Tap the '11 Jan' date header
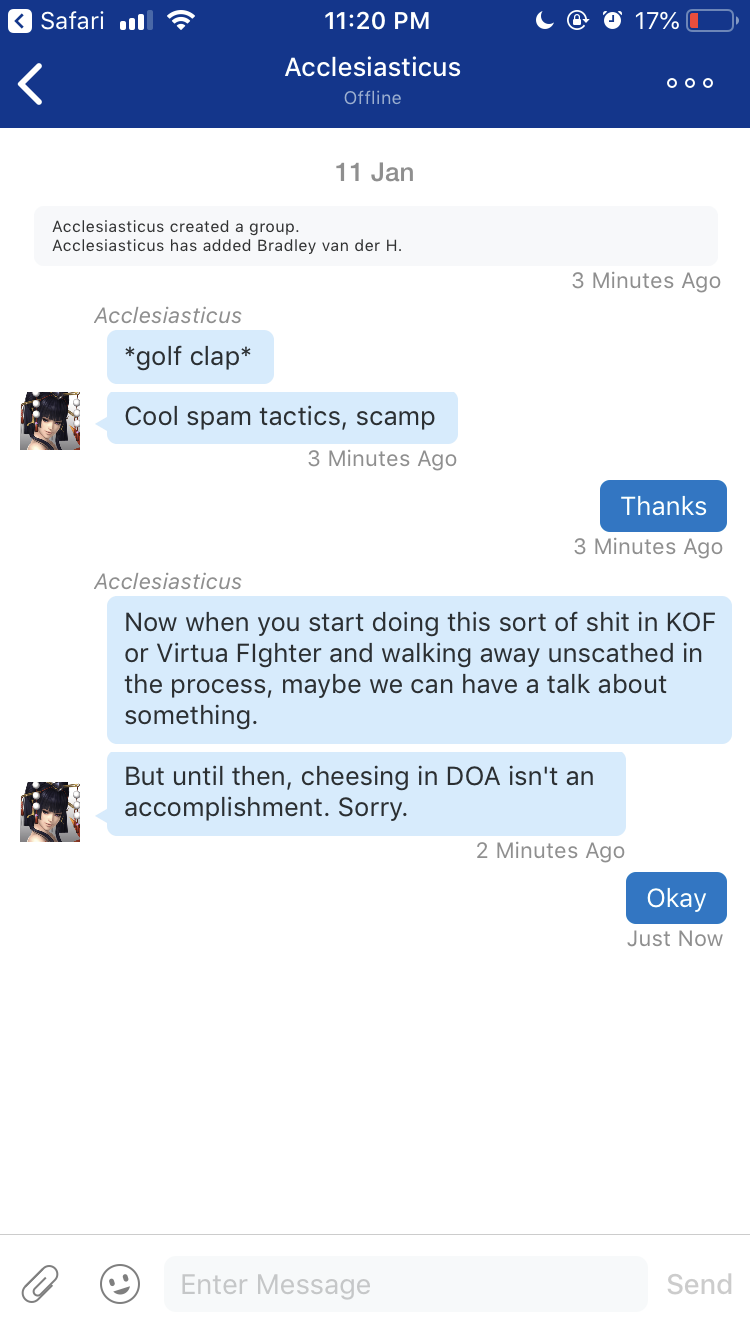750x1334 pixels. [374, 173]
